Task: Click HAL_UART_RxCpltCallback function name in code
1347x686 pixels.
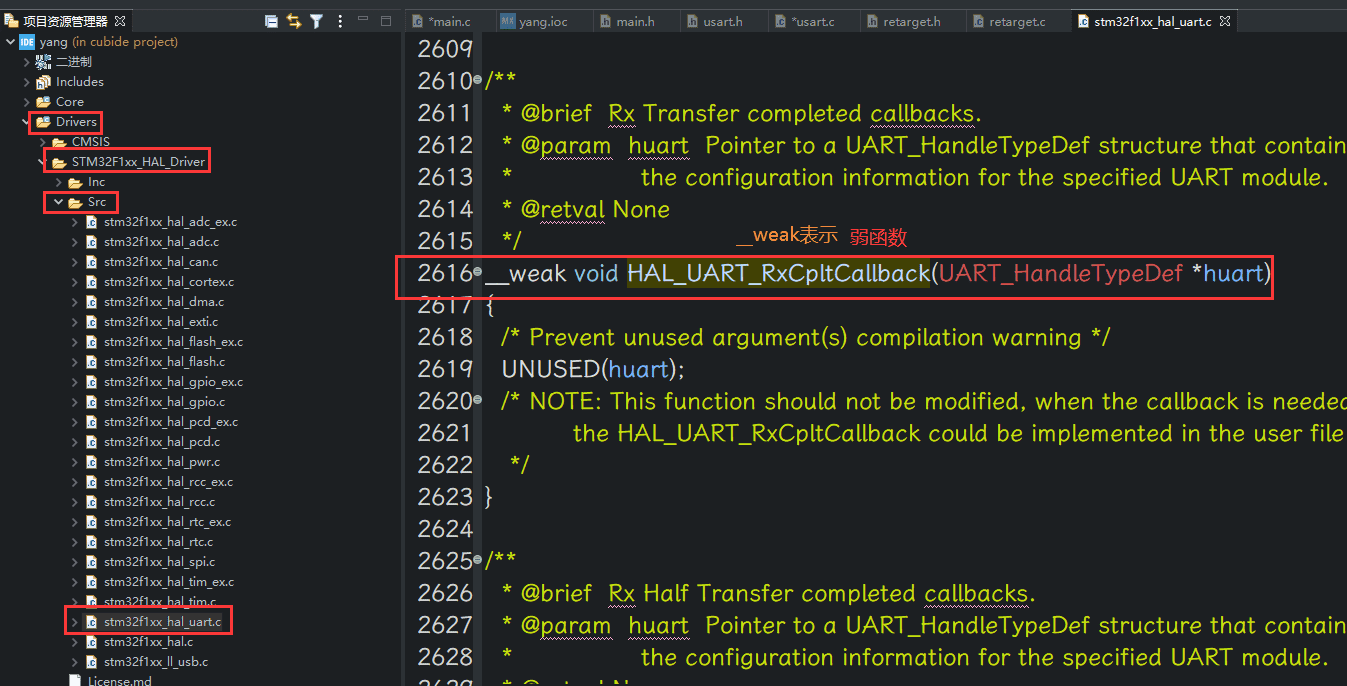Action: [x=778, y=273]
